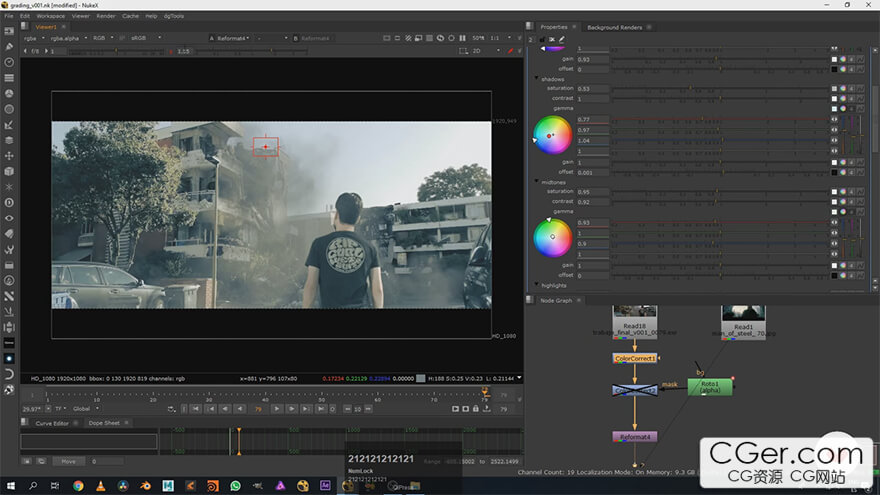Switch to the Background Renders tab
Screen dimensions: 880x495
(615, 28)
